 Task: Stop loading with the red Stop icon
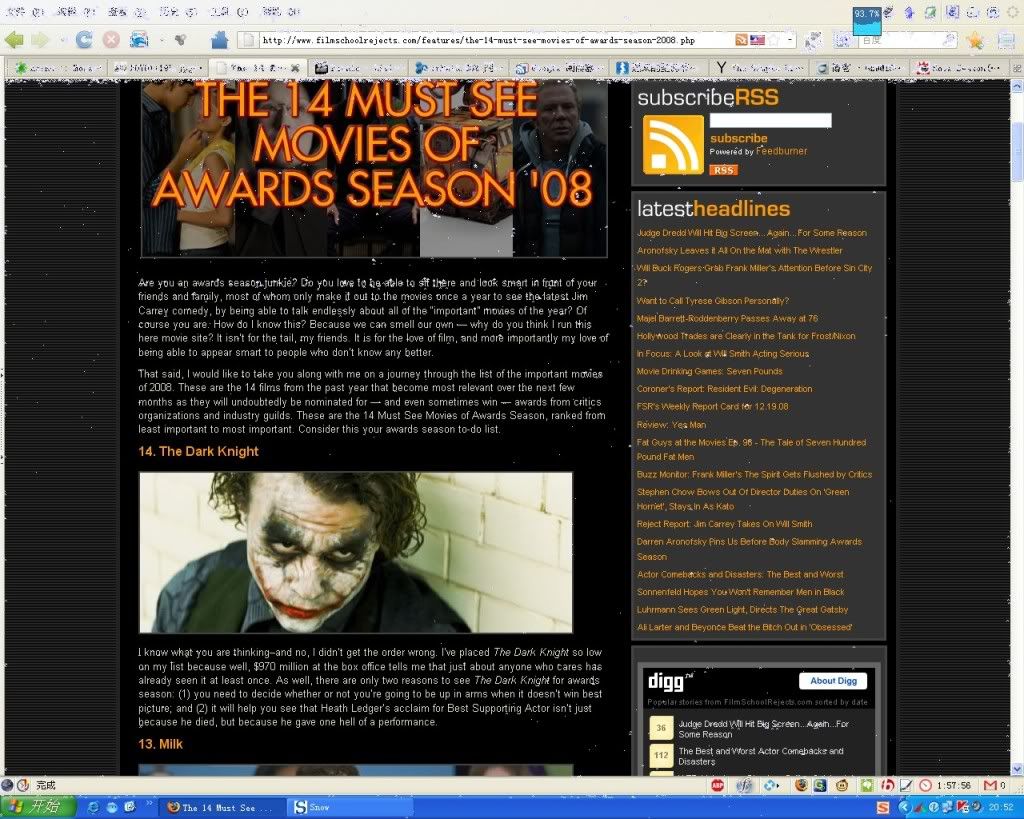click(112, 40)
